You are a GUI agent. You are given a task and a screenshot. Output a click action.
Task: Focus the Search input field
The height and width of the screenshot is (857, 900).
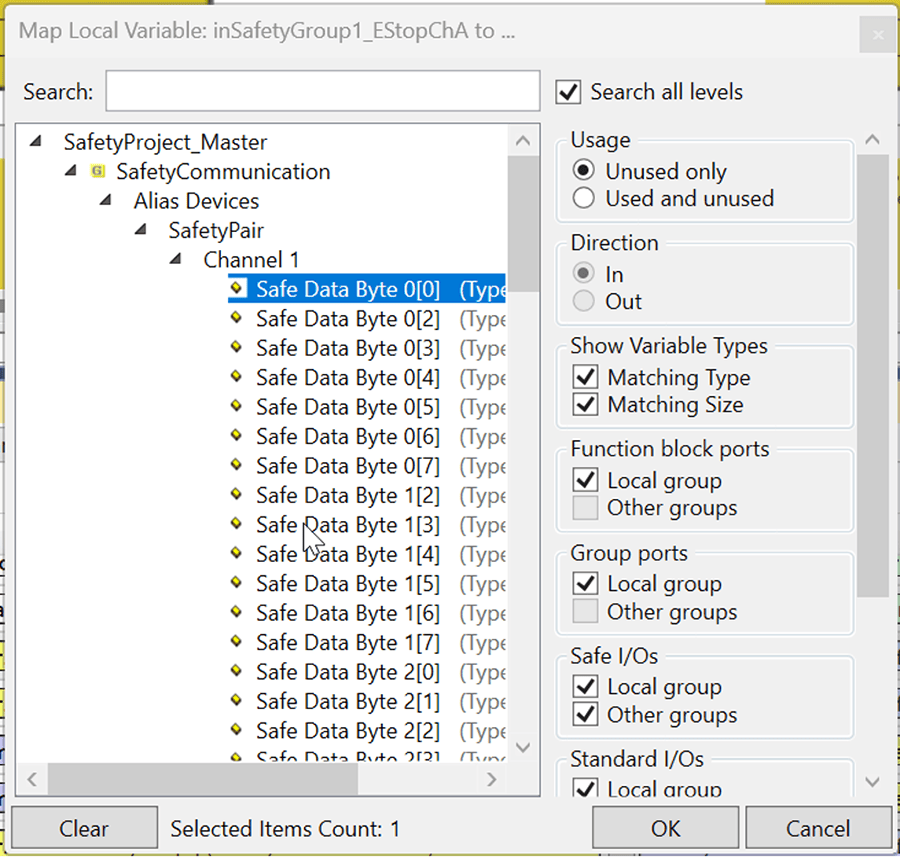(x=323, y=91)
